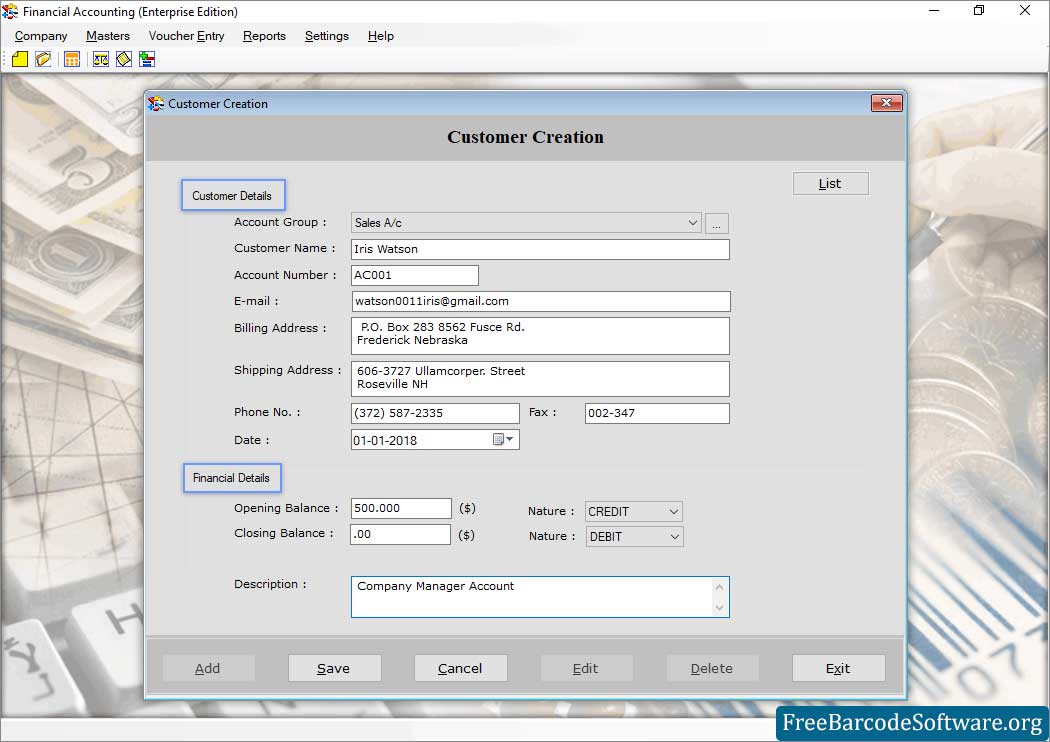
Task: Close the Customer Creation dialog
Action: [887, 102]
